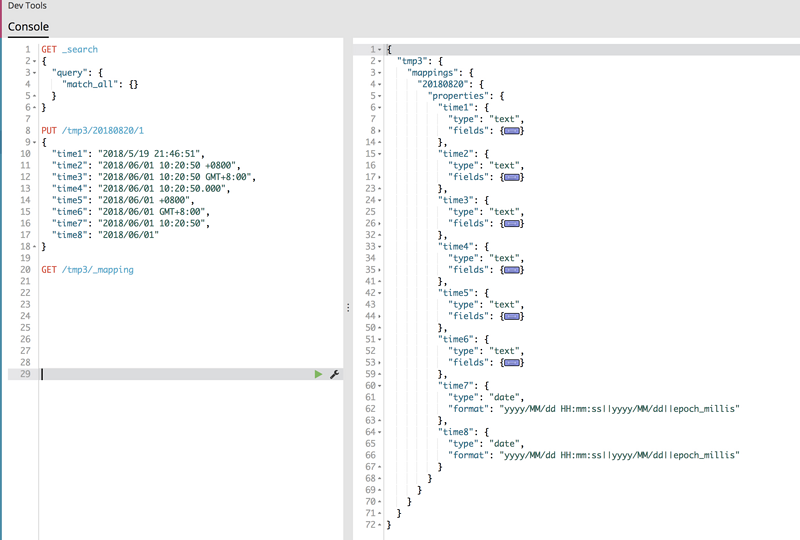Collapse the properties object at response line 5
This screenshot has width=800, height=540.
pos(380,96)
